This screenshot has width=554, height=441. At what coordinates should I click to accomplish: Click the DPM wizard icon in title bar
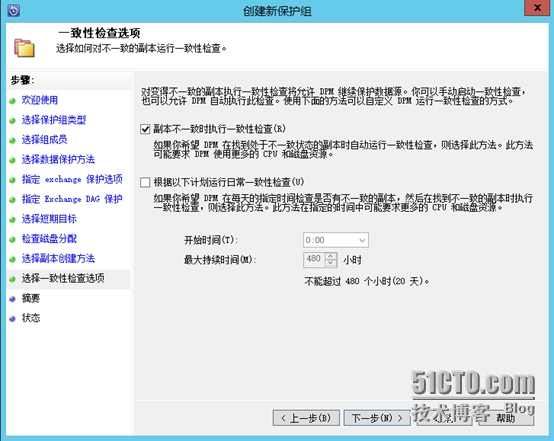[x=13, y=11]
